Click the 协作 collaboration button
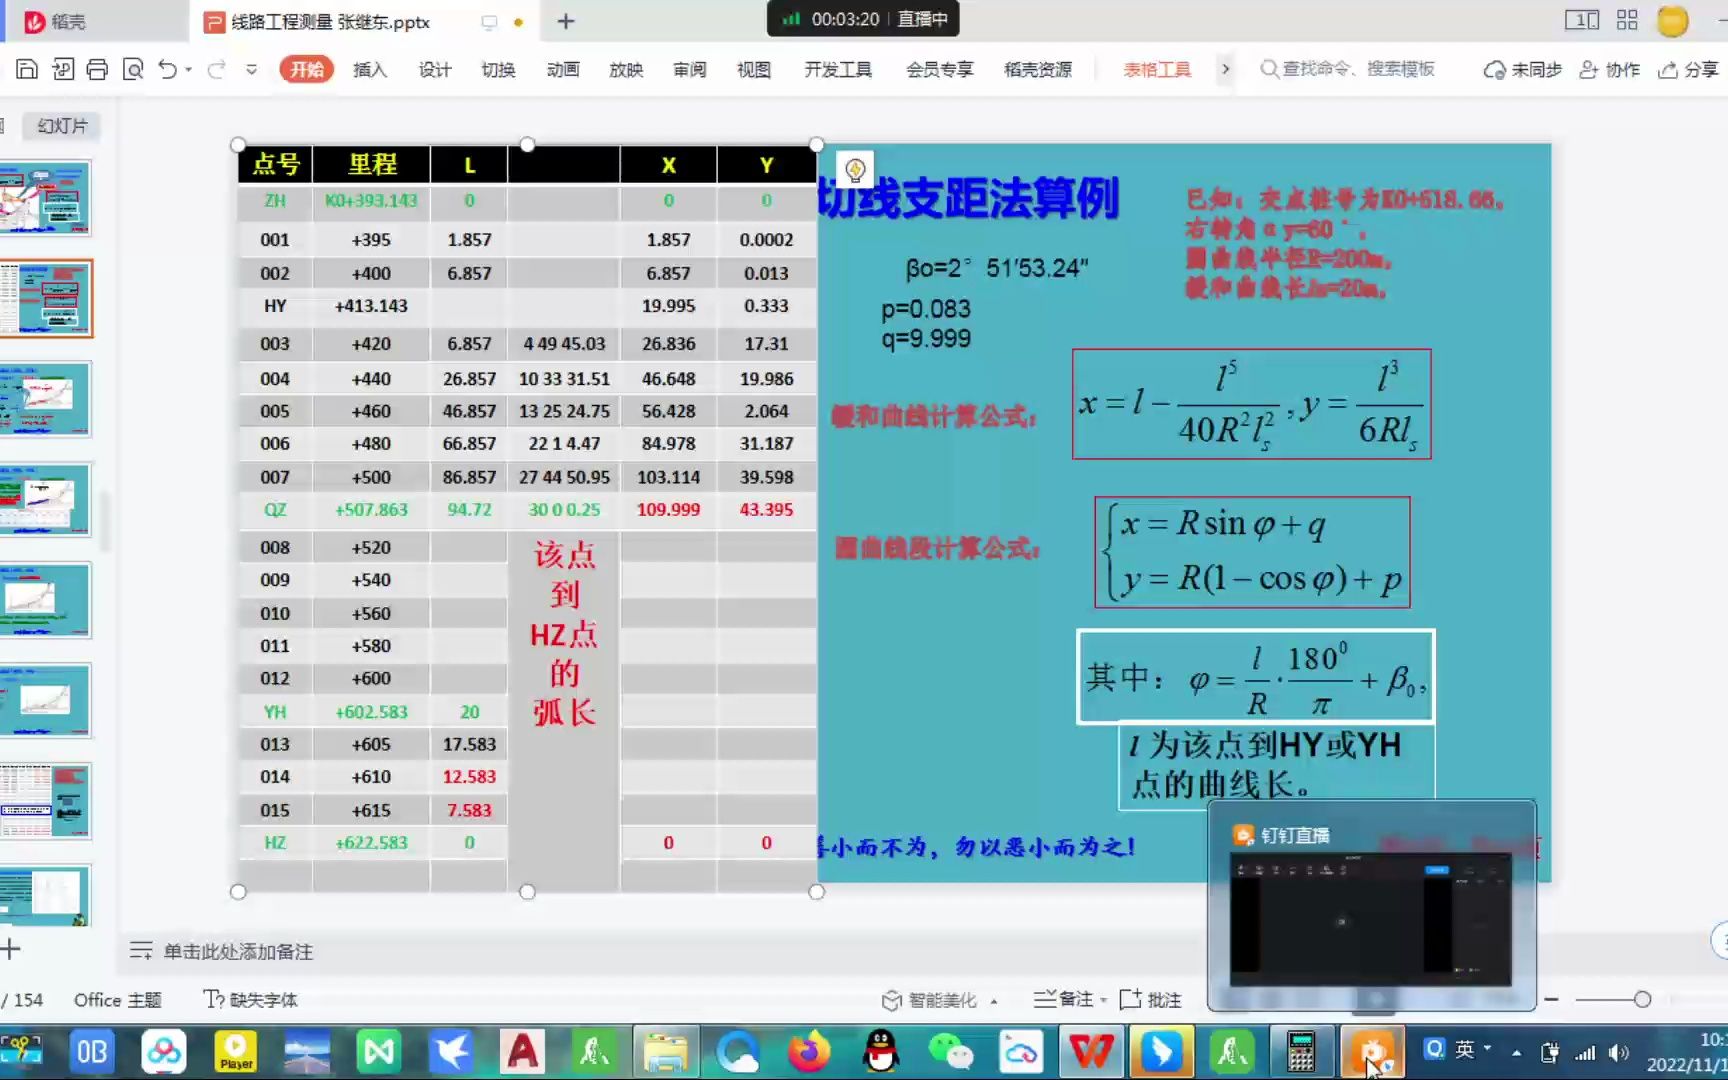 click(1609, 69)
